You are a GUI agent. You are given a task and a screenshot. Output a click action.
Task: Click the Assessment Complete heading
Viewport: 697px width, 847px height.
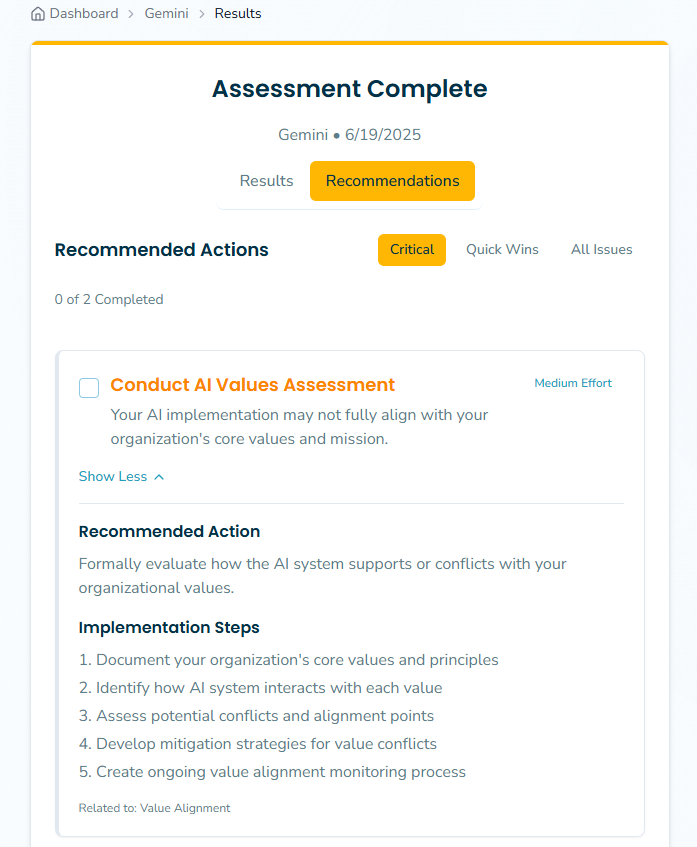(349, 89)
